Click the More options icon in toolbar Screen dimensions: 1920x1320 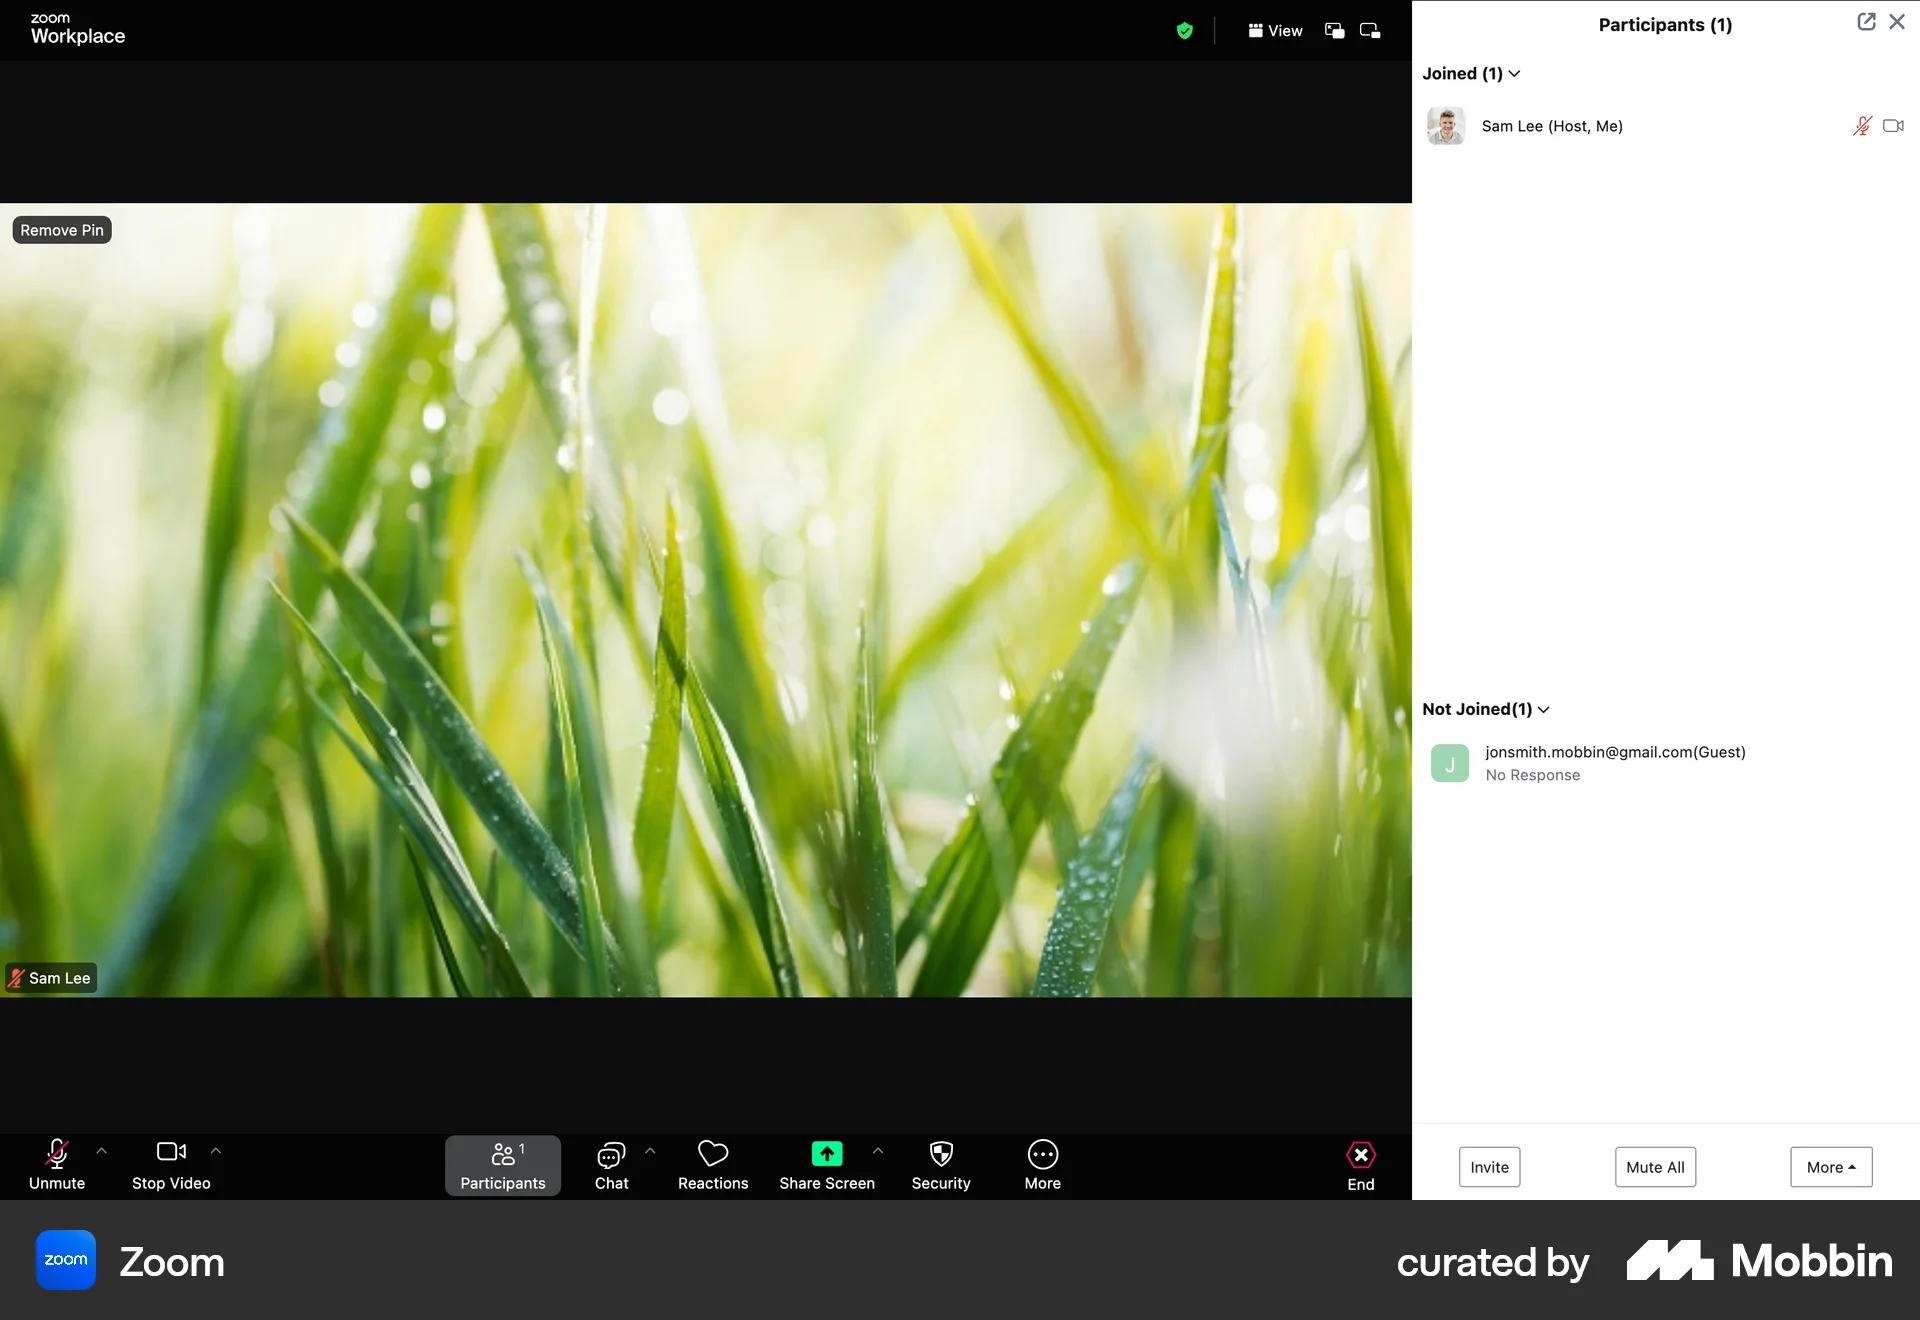[1042, 1165]
